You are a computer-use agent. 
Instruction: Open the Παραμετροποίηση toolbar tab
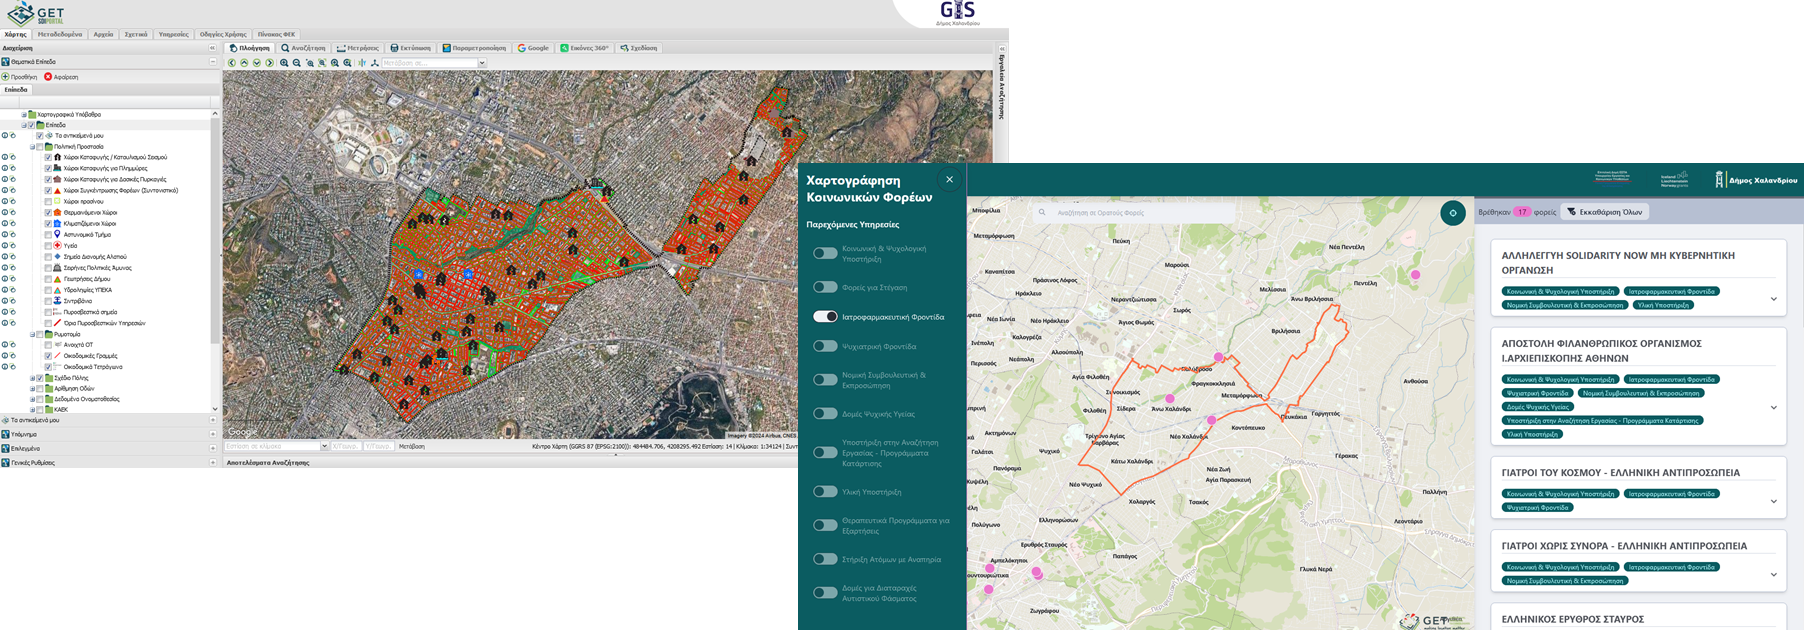[x=475, y=48]
